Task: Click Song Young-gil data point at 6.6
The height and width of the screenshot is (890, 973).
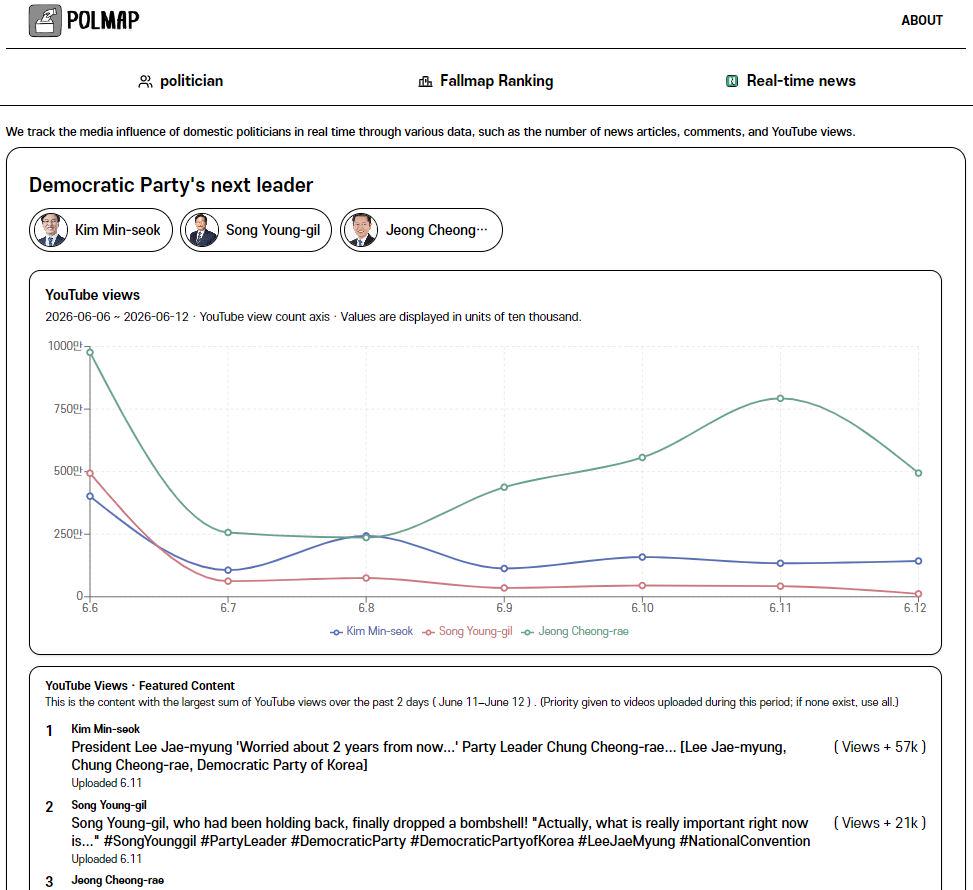Action: click(x=90, y=473)
